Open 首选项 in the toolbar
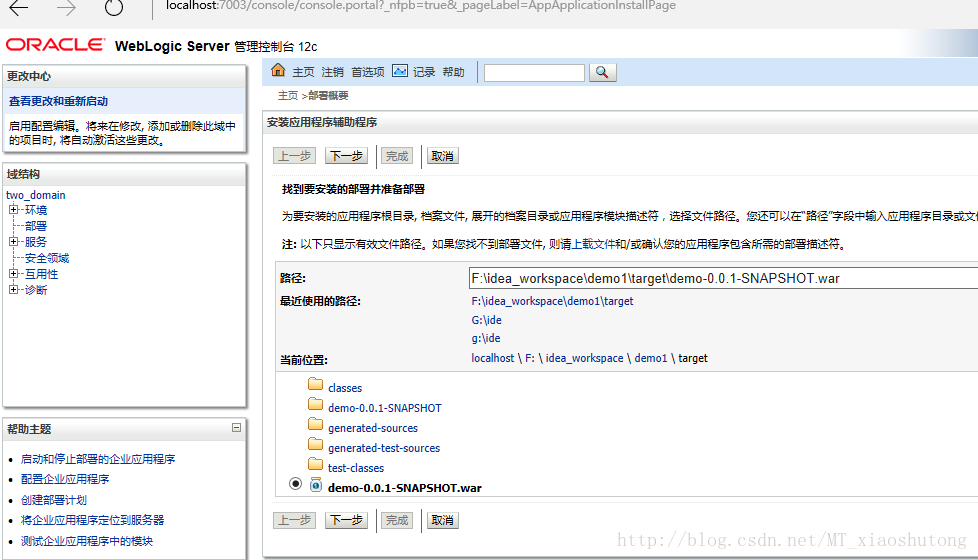Screen dimensions: 978x560 (367, 72)
